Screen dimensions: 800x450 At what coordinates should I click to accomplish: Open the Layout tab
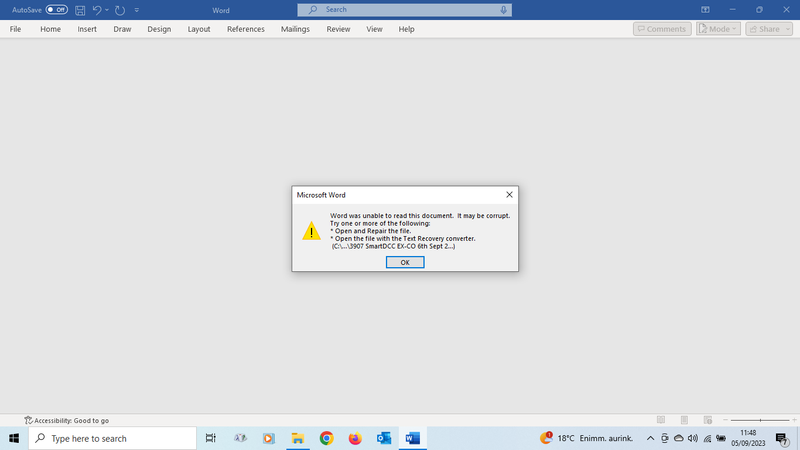(x=198, y=29)
